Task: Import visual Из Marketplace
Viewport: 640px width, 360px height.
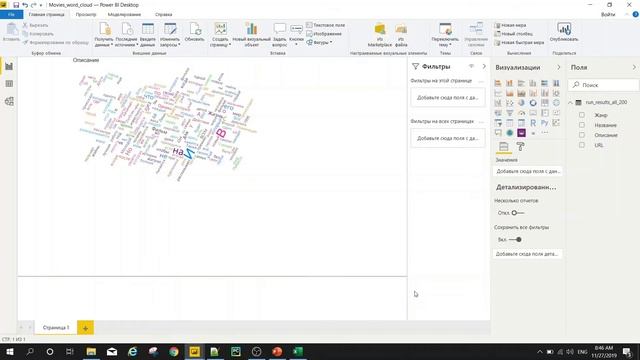Action: pos(380,34)
